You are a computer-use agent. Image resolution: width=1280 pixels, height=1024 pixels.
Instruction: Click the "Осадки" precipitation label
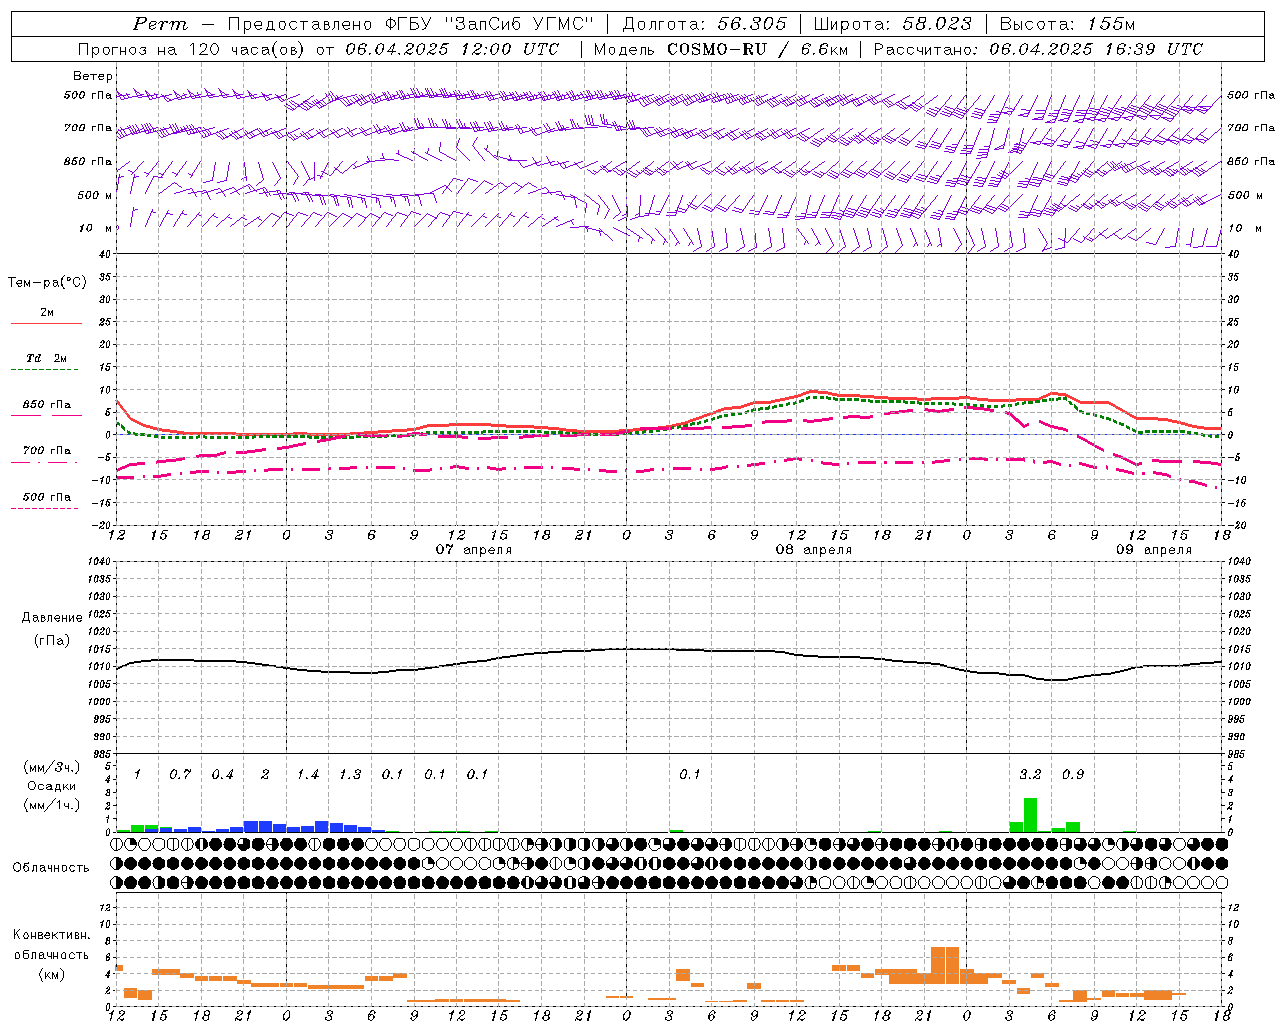(x=52, y=786)
